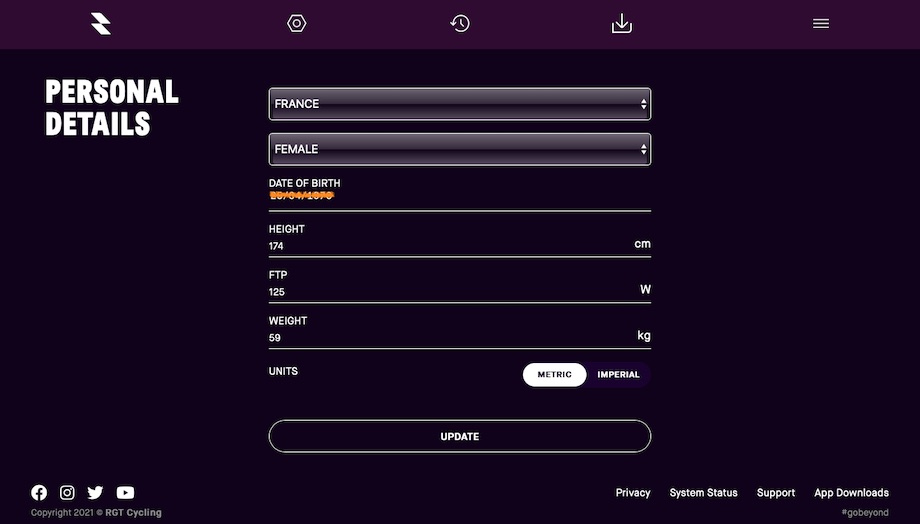Go to the Support link
Image resolution: width=920 pixels, height=524 pixels.
pos(776,493)
